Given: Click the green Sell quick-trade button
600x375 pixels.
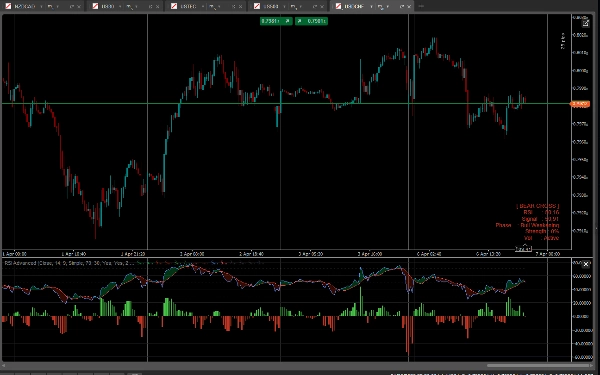Looking at the screenshot, I should 276,21.
